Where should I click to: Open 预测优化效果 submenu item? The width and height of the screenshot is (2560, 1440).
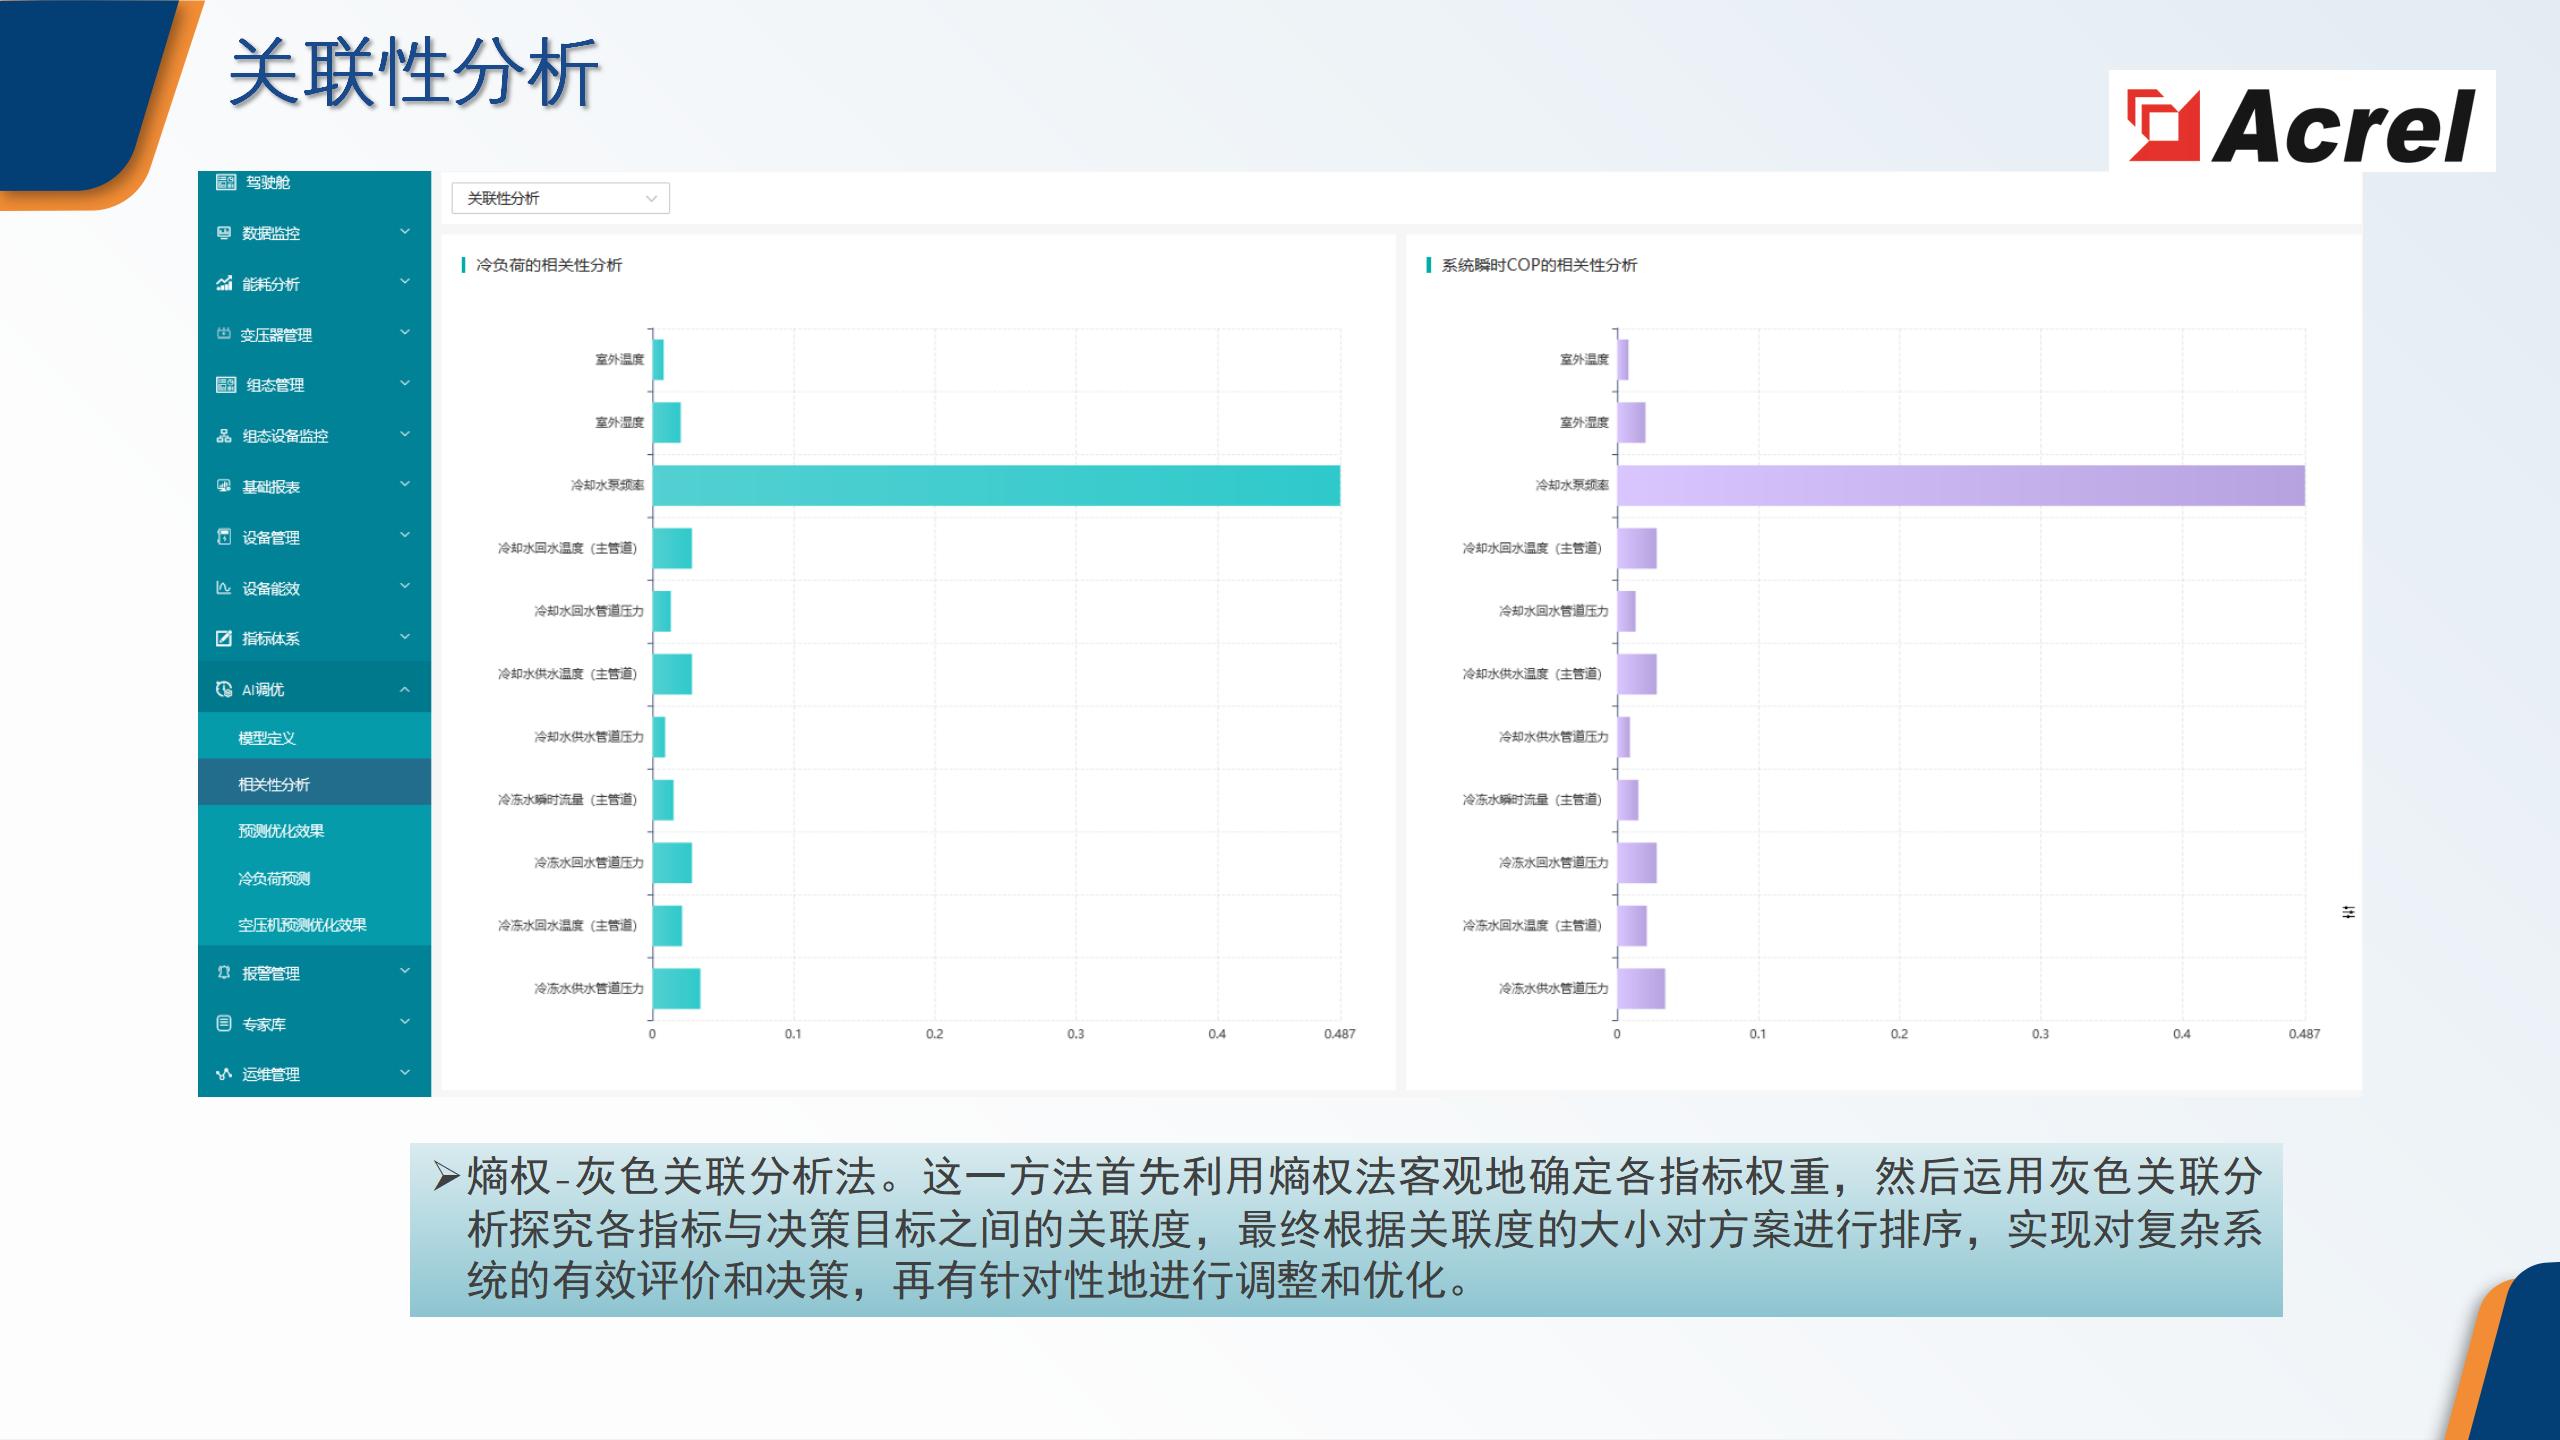281,831
